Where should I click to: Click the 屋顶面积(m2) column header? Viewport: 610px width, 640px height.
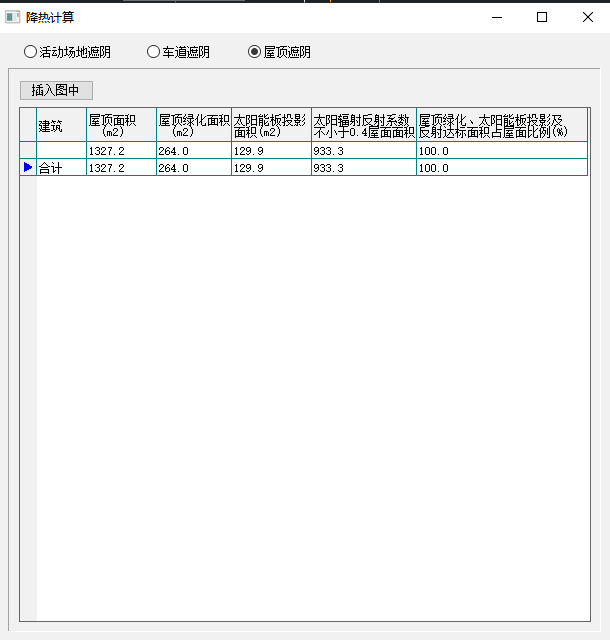121,125
